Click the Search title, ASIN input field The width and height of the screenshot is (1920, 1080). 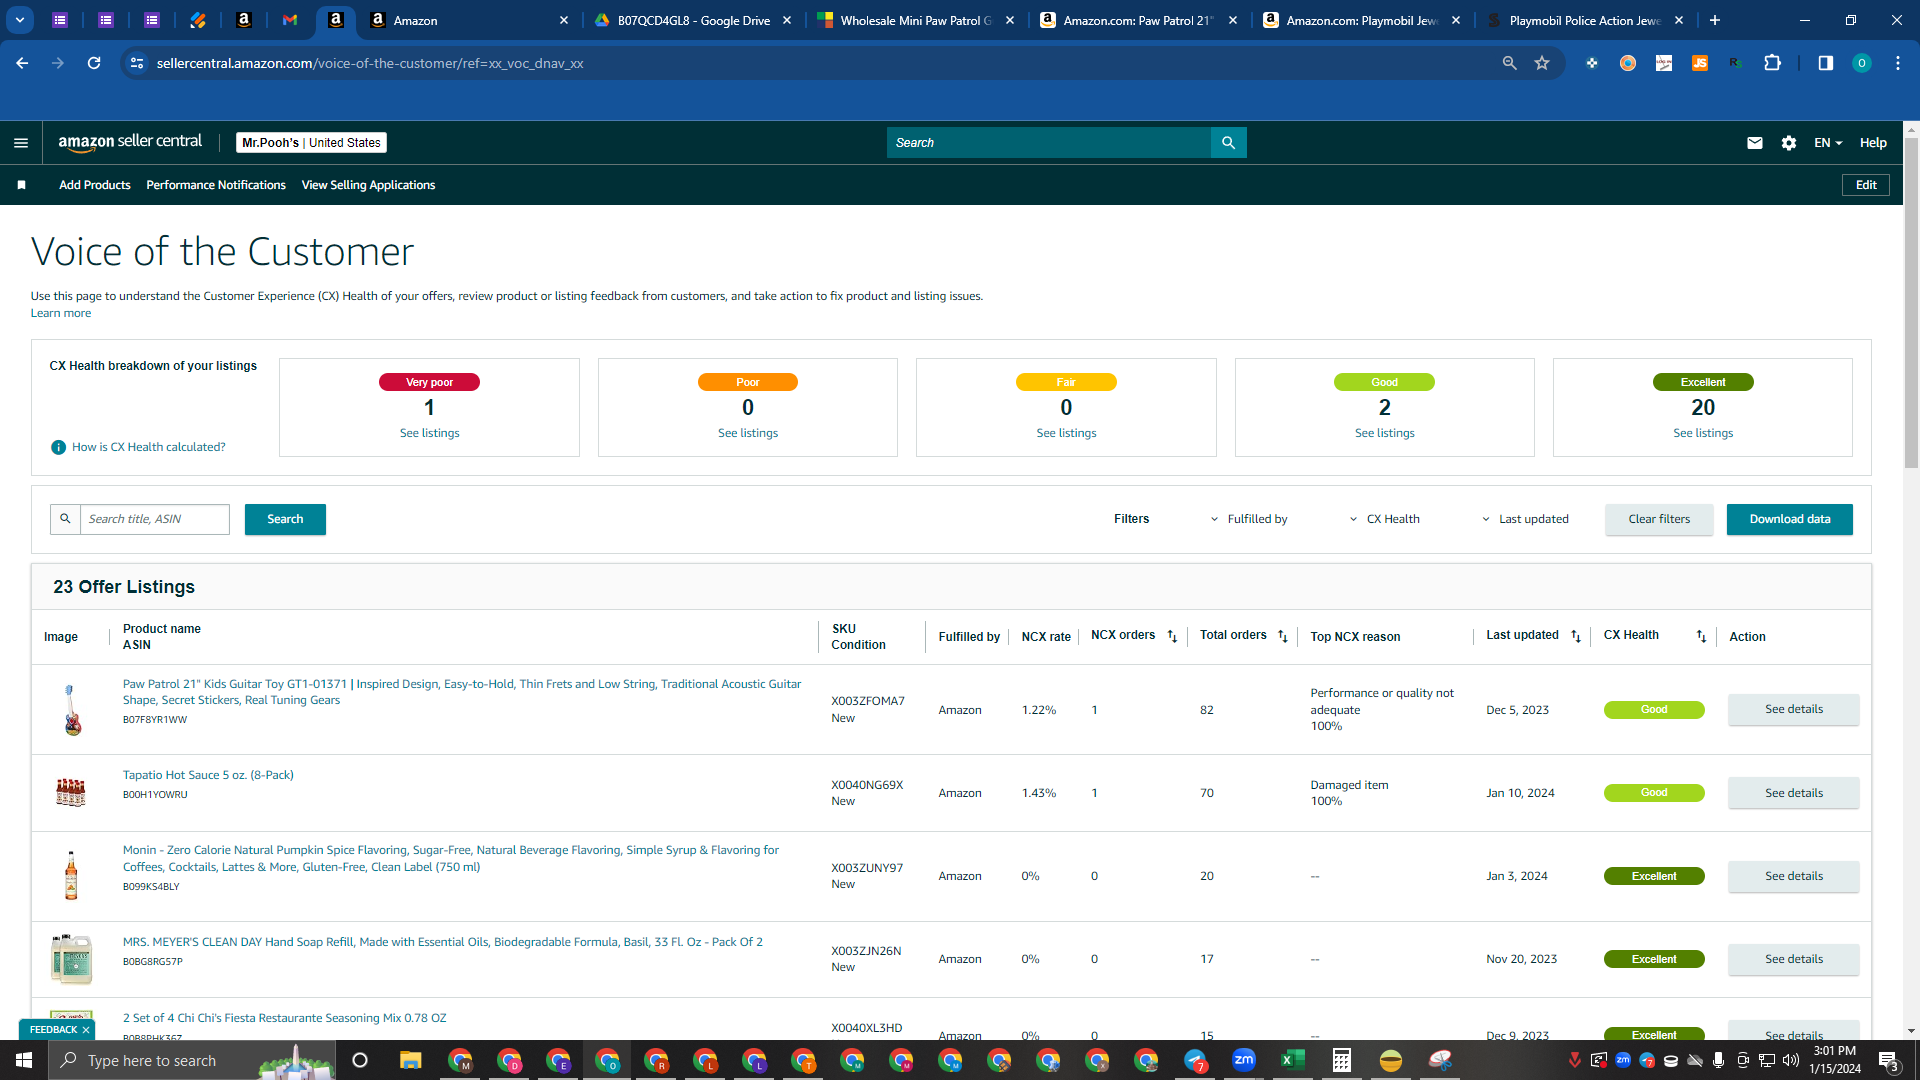154,519
